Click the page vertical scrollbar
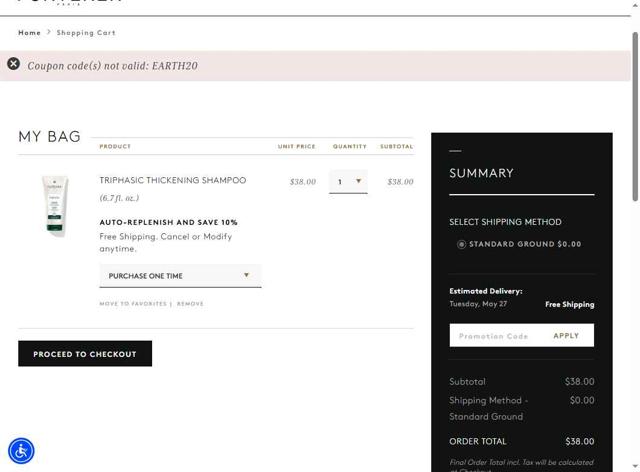640x472 pixels. 635,116
